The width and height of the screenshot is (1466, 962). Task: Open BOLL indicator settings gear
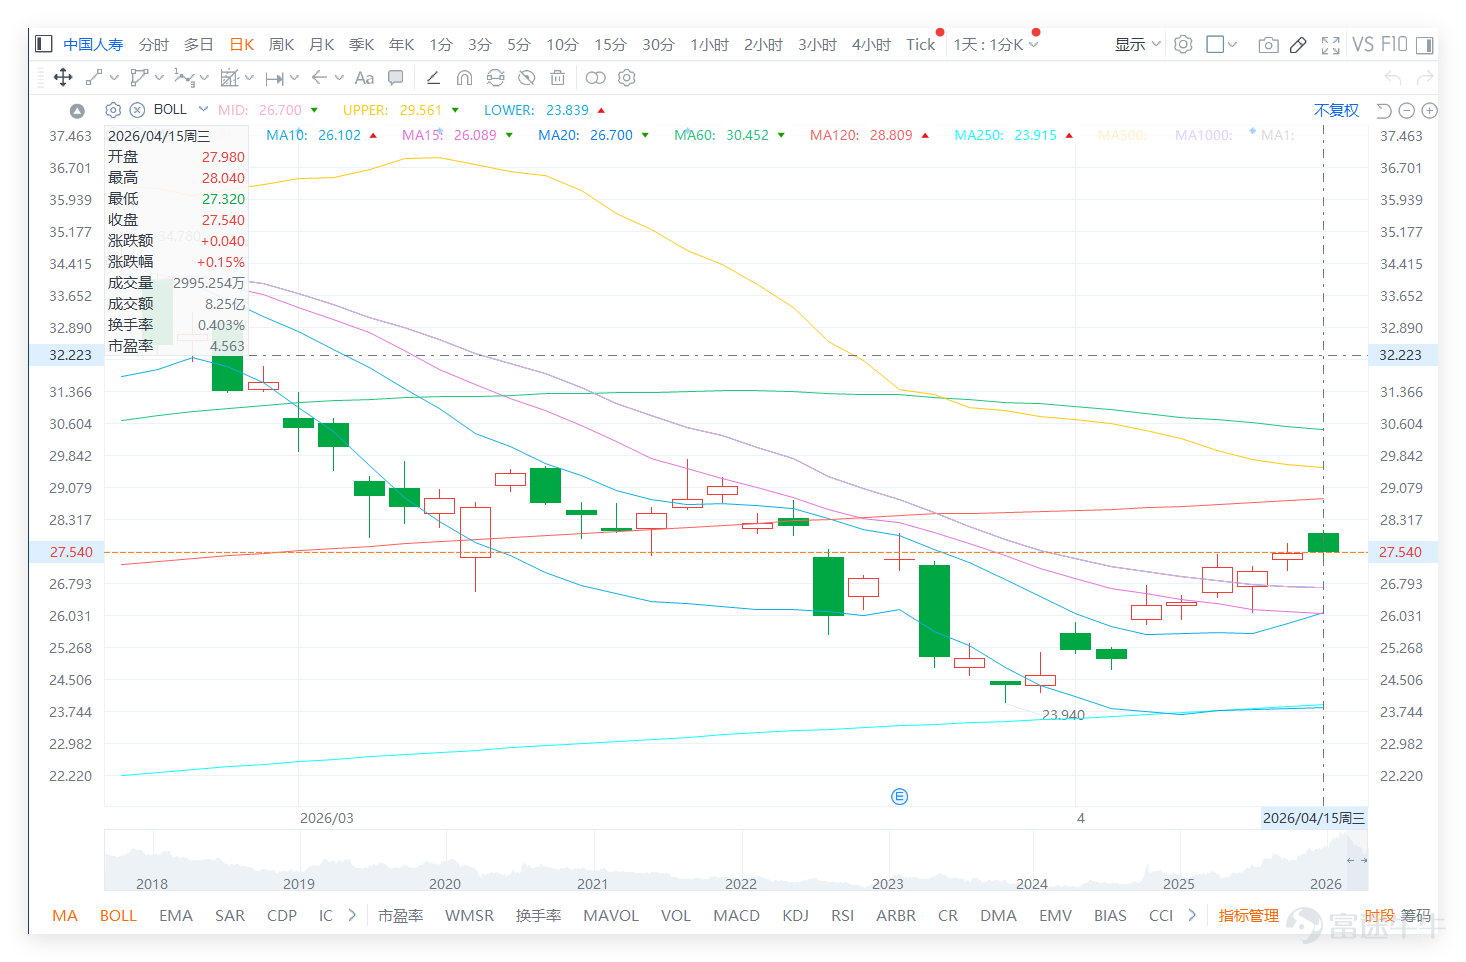point(113,109)
